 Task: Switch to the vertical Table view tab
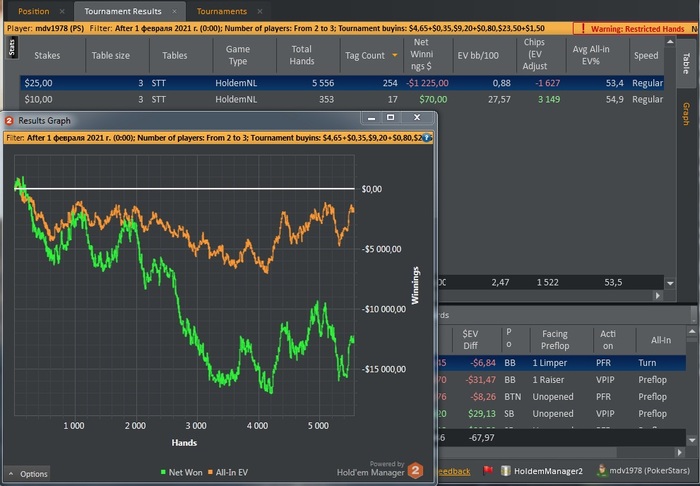(x=686, y=63)
